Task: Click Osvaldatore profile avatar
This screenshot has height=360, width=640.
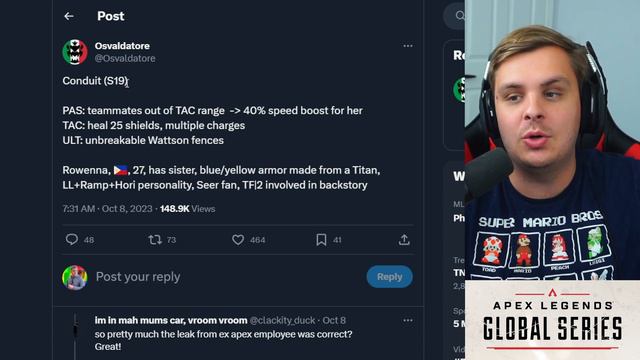Action: (75, 52)
